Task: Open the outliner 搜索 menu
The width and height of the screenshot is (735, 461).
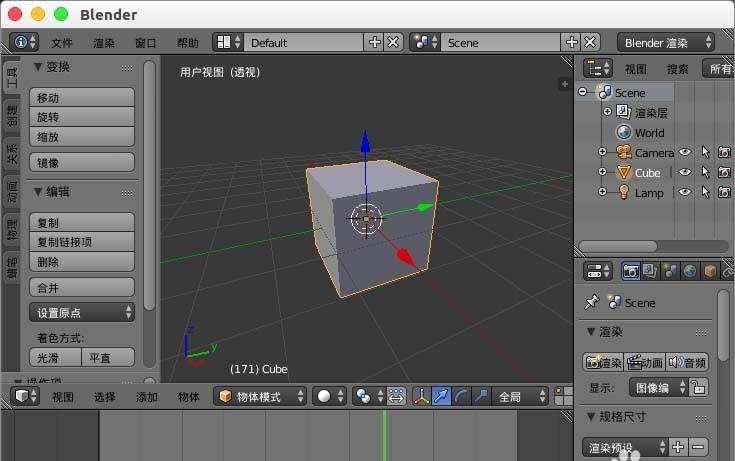Action: pyautogui.click(x=677, y=69)
